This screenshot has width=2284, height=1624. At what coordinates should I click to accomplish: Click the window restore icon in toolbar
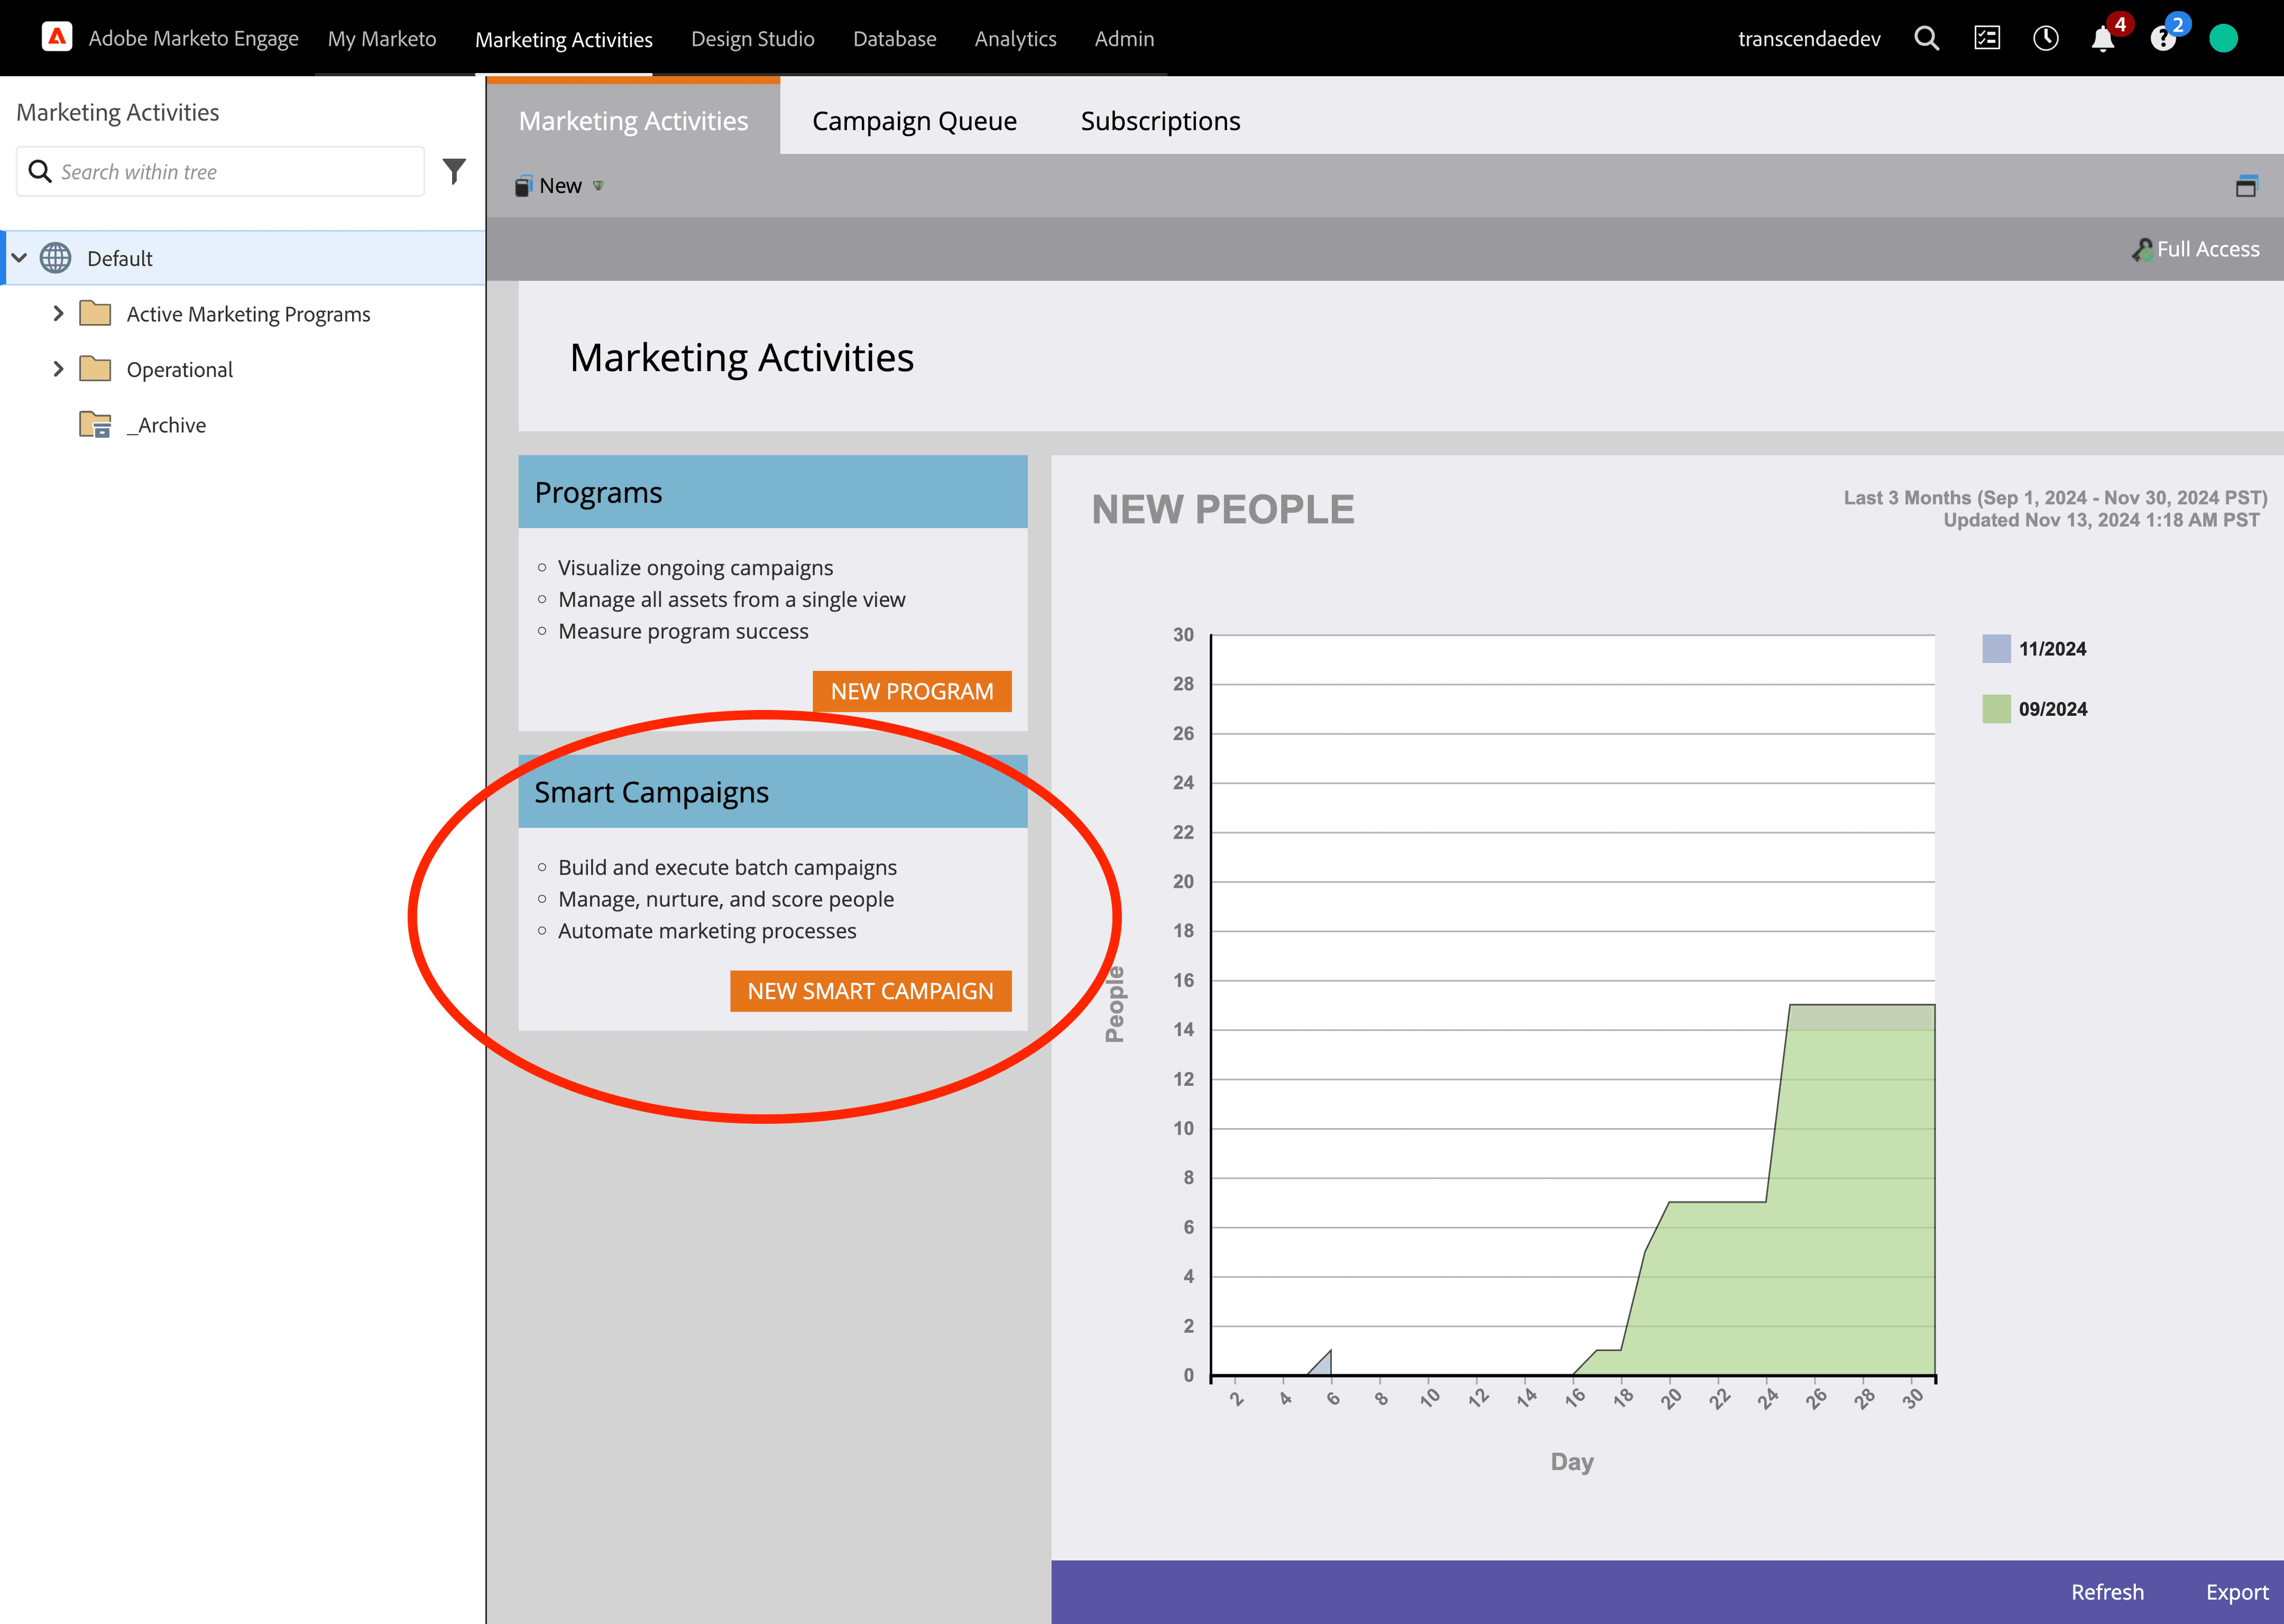coord(2246,186)
